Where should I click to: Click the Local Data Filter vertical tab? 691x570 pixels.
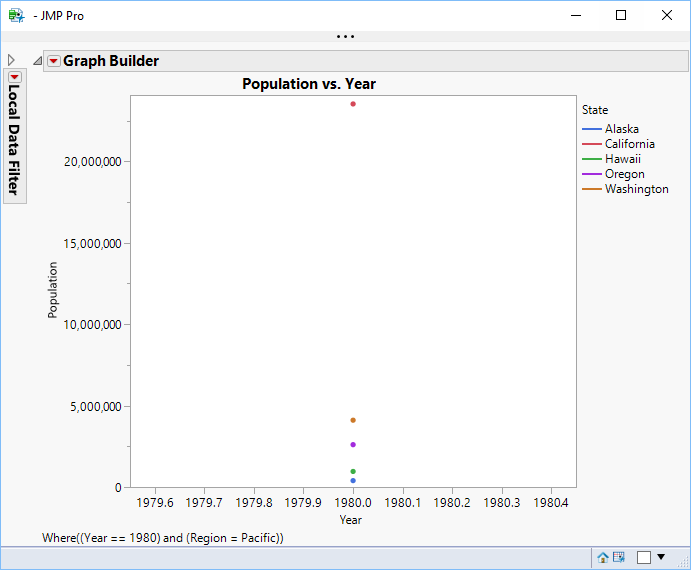point(15,139)
